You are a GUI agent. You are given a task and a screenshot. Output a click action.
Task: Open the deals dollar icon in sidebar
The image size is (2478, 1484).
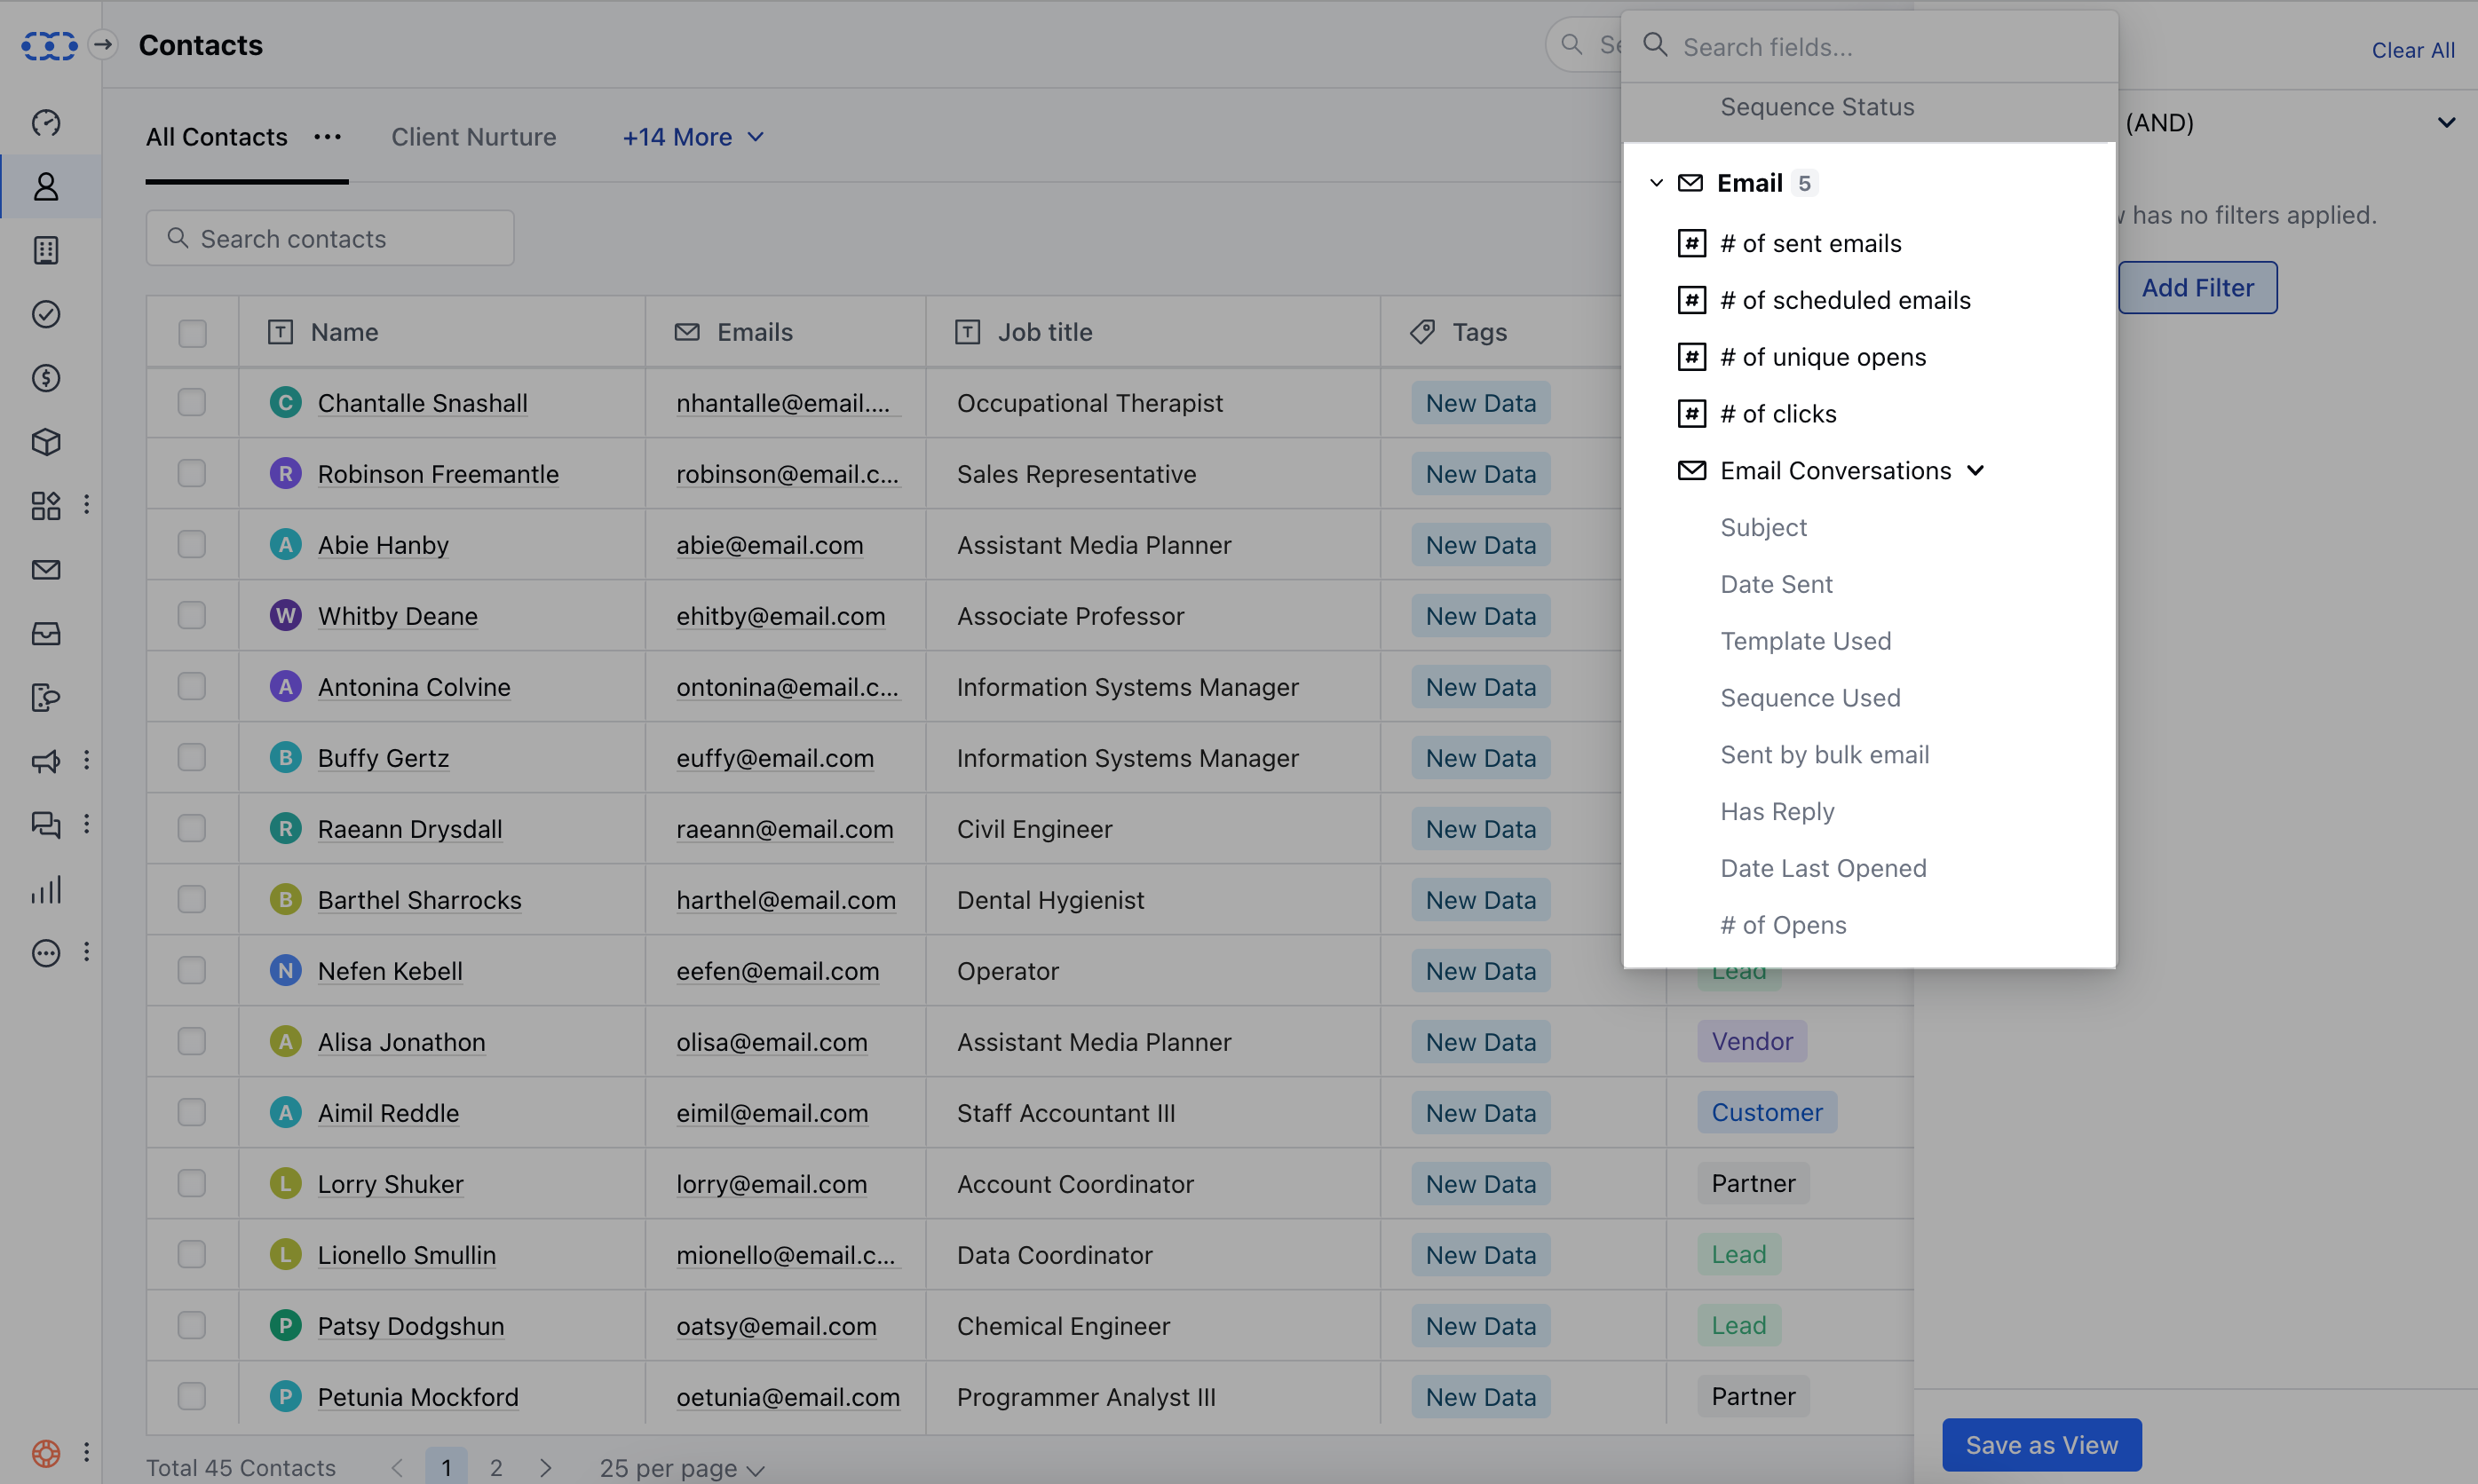click(x=46, y=378)
